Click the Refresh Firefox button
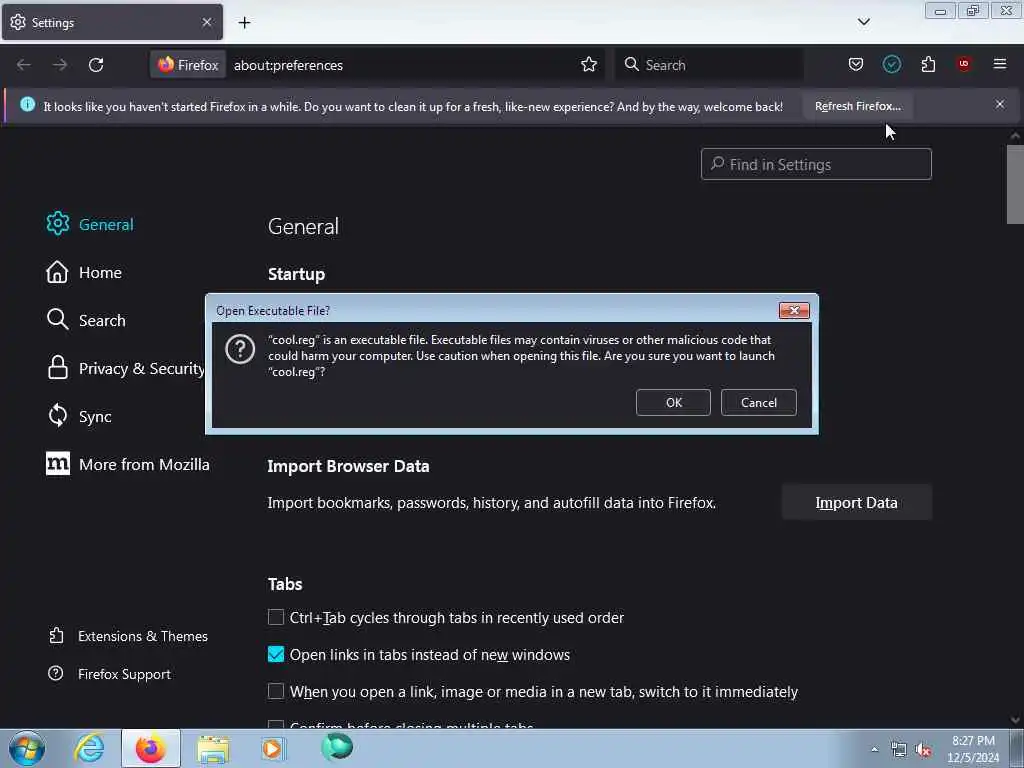The width and height of the screenshot is (1024, 768). pyautogui.click(x=857, y=106)
